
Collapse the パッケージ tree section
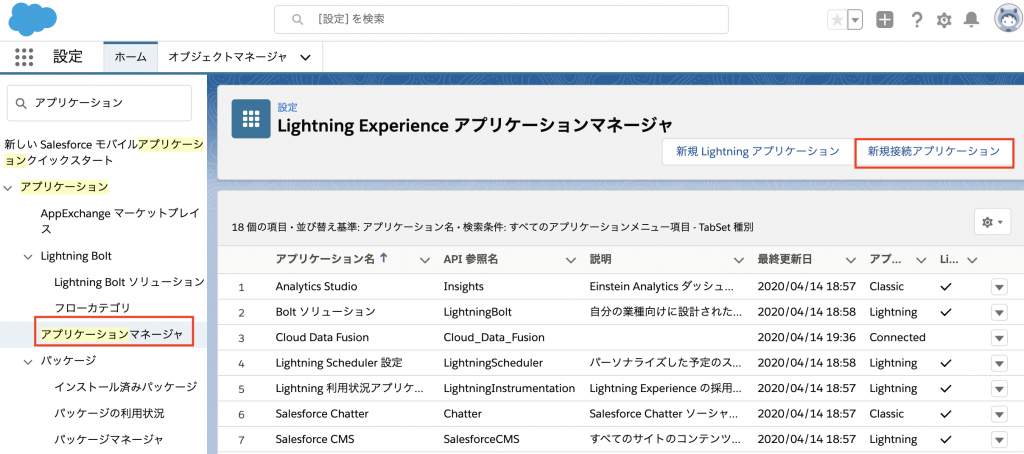28,360
